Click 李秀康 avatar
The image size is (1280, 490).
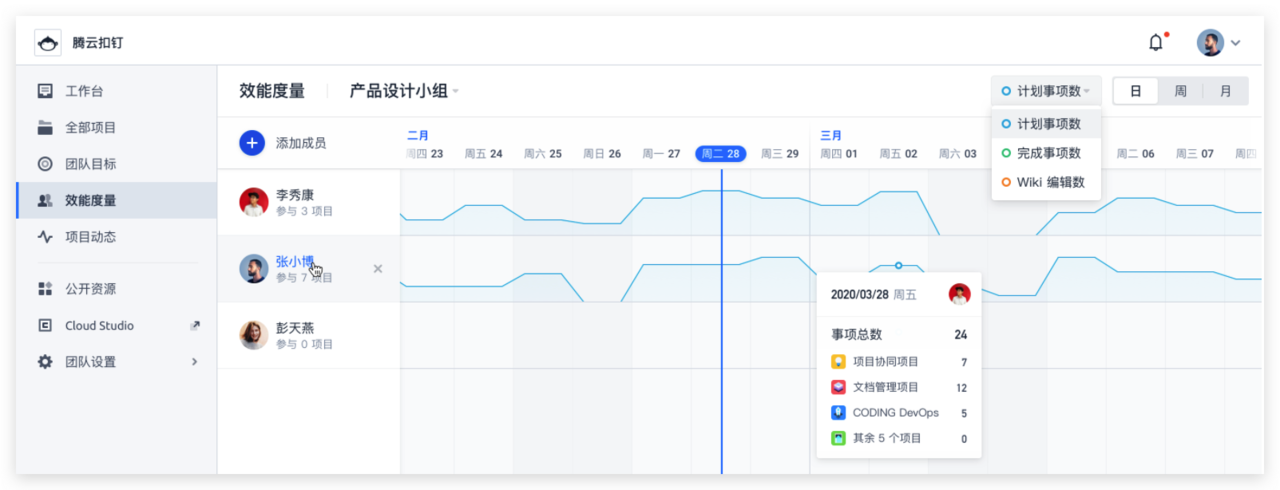pyautogui.click(x=254, y=202)
